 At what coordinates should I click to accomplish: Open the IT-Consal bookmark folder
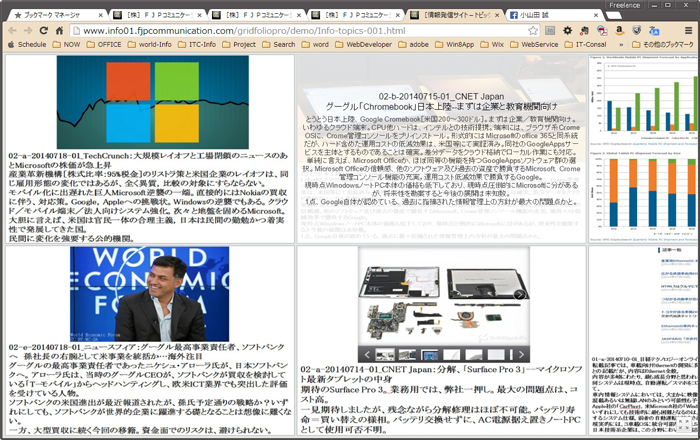pyautogui.click(x=585, y=44)
